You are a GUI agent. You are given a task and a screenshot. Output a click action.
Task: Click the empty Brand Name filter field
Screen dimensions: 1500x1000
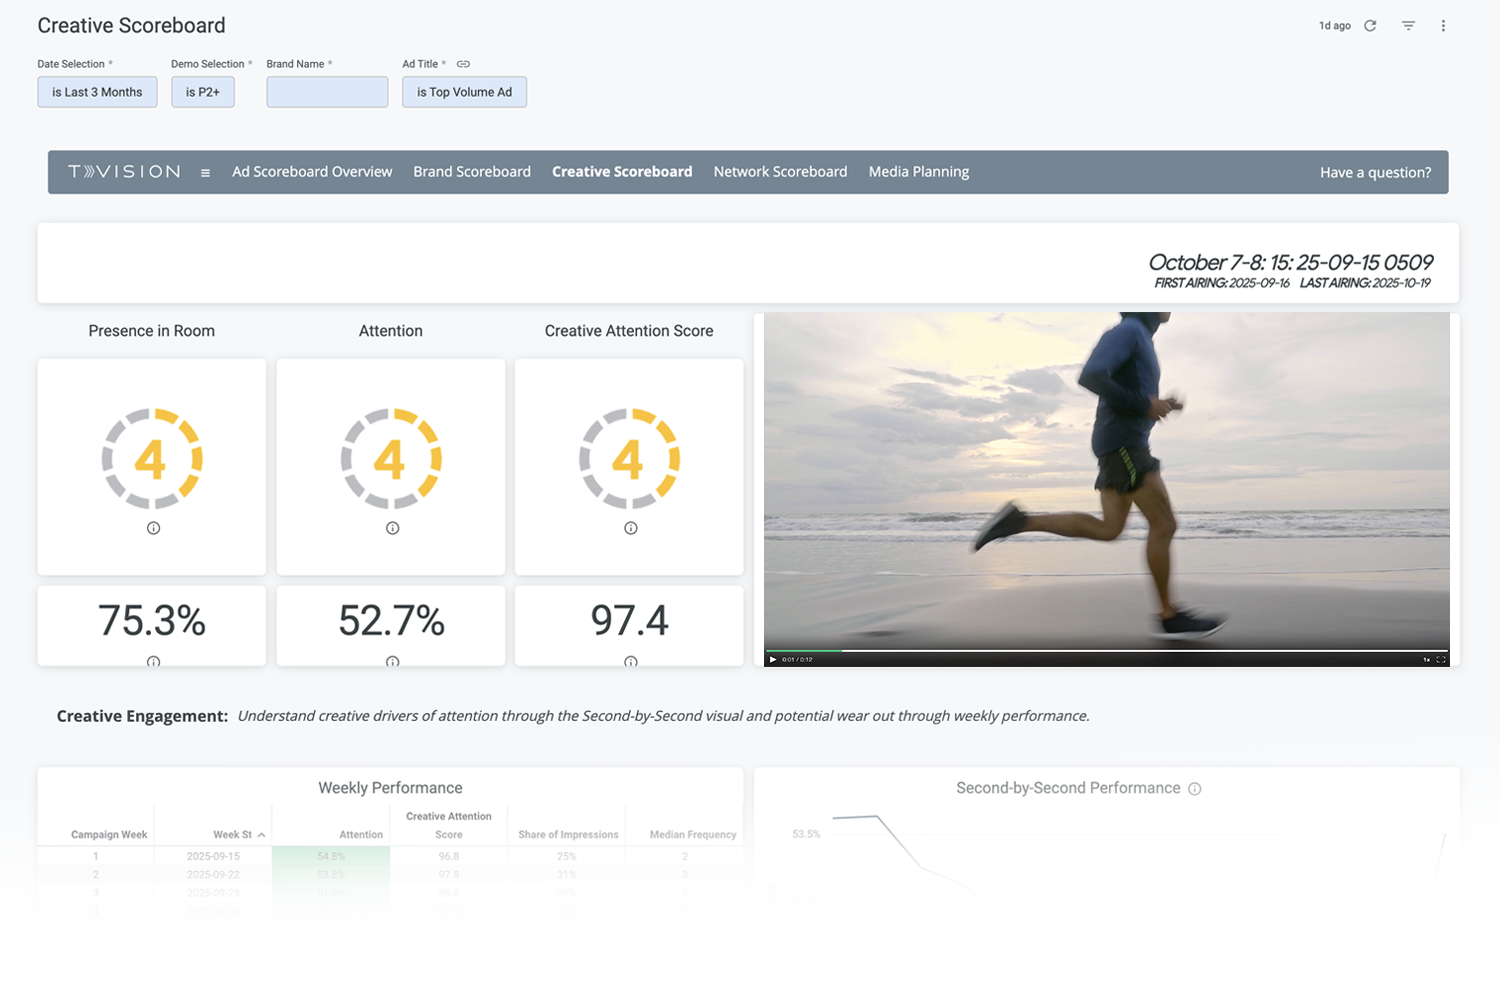pos(327,92)
